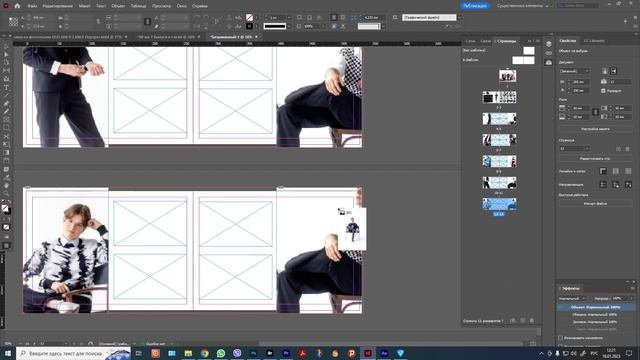This screenshot has width=640, height=360.
Task: Click the rulers toggle icon in Properties panel
Action: click(603, 171)
